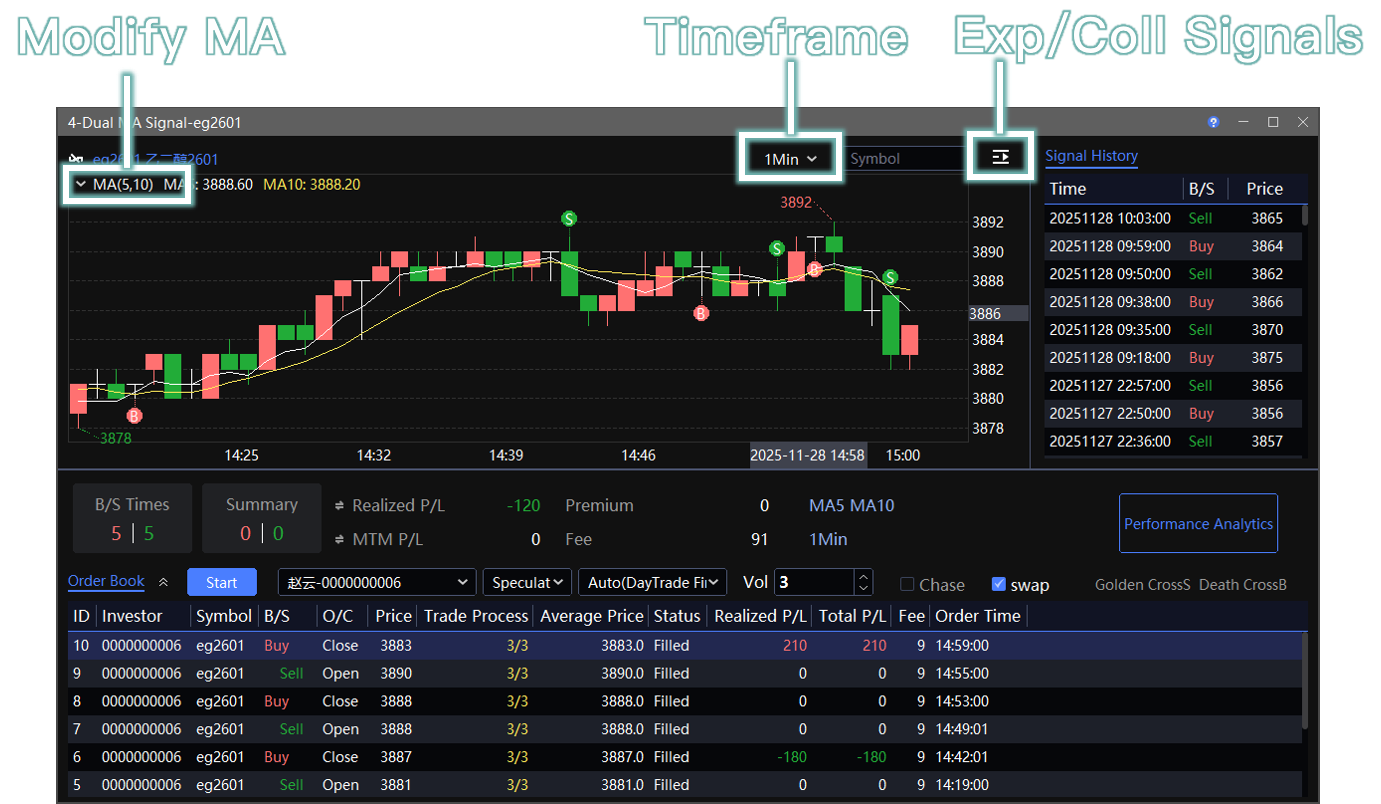Uncheck the swap checkbox
Screen dimensions: 1381x804
pyautogui.click(x=998, y=584)
